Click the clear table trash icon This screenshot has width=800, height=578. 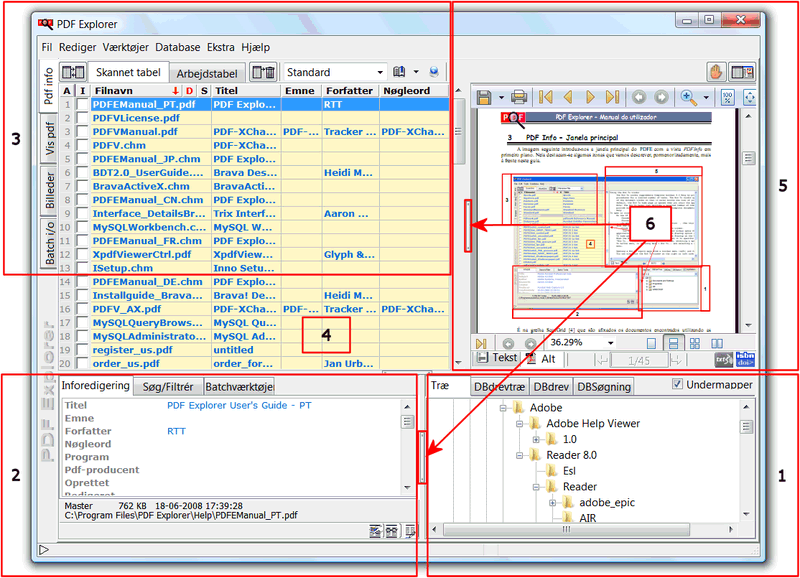click(263, 72)
